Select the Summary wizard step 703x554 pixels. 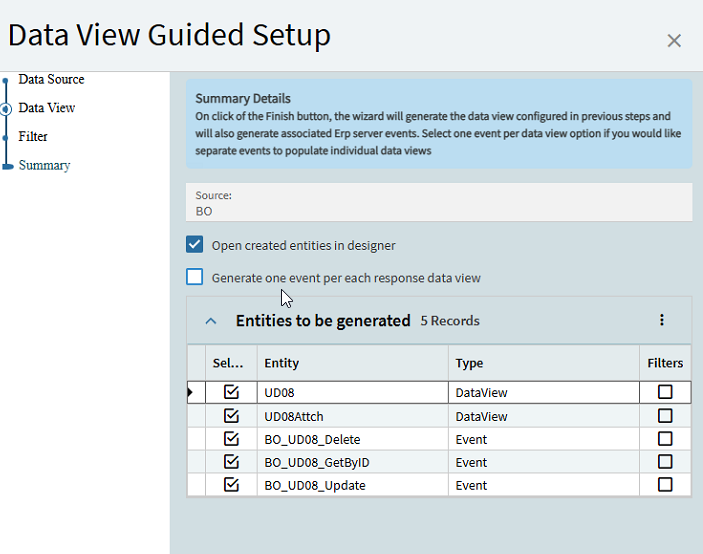[x=44, y=165]
